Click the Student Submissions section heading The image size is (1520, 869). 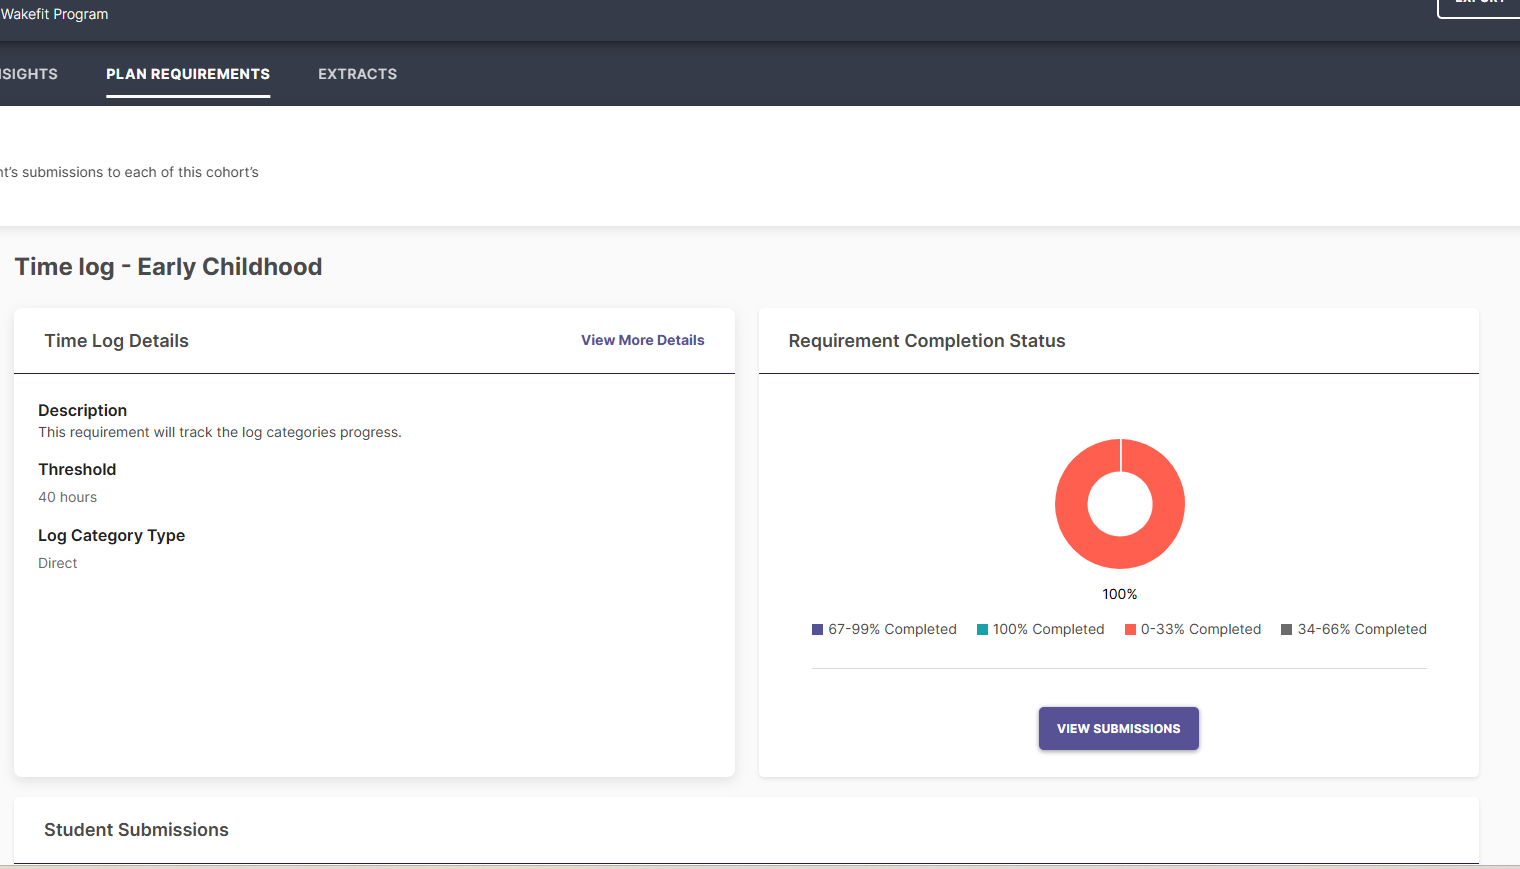136,830
